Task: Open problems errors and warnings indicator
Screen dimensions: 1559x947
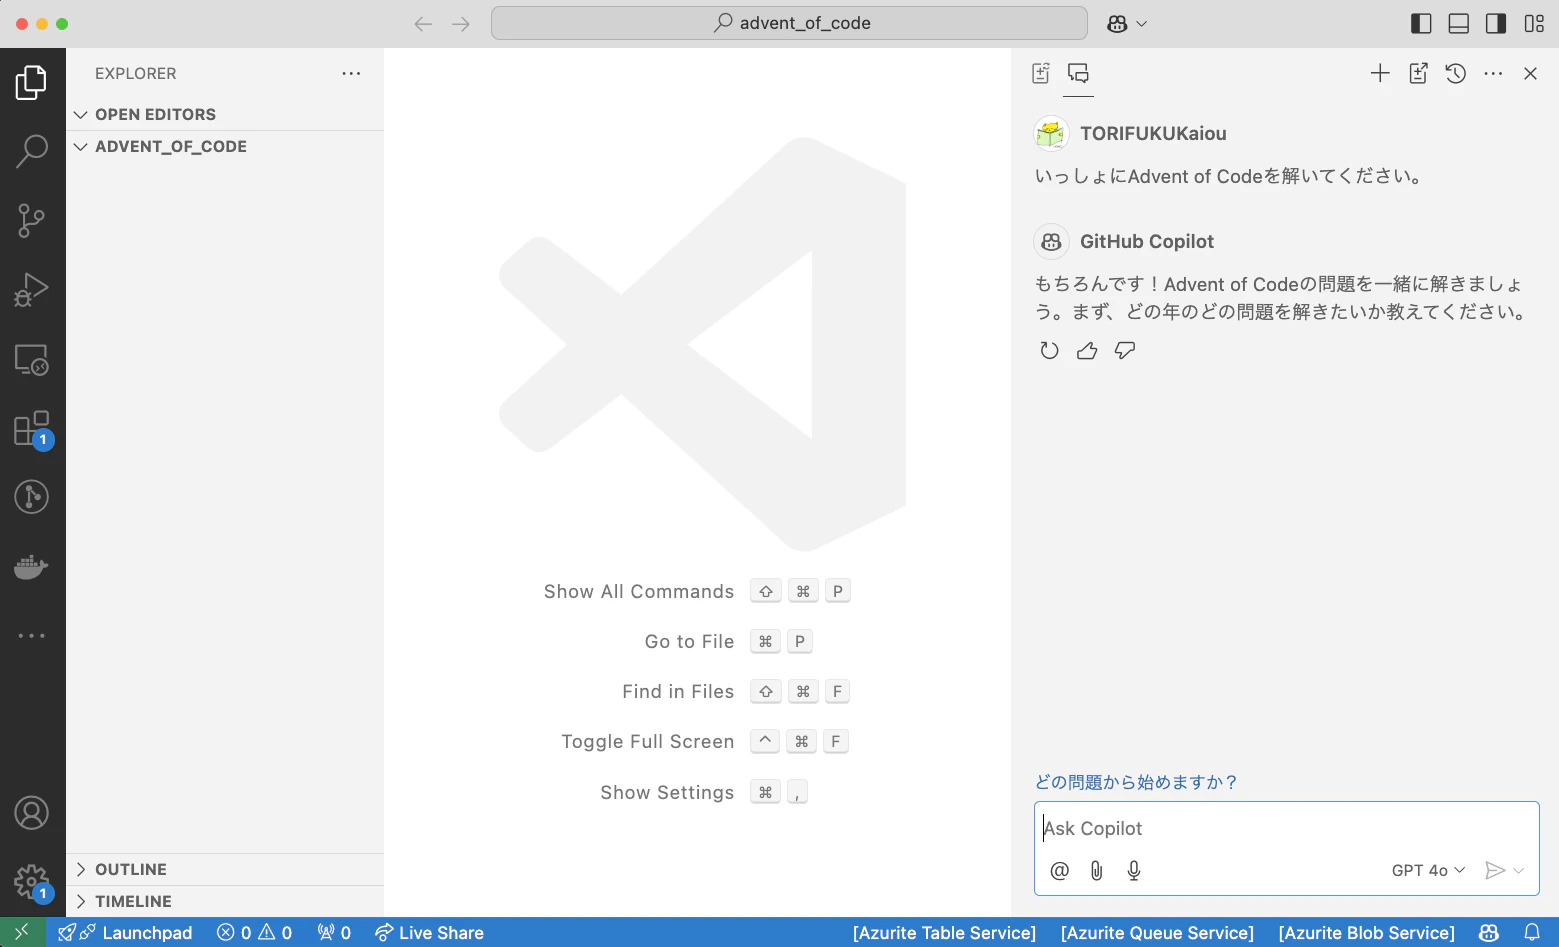Action: [254, 932]
